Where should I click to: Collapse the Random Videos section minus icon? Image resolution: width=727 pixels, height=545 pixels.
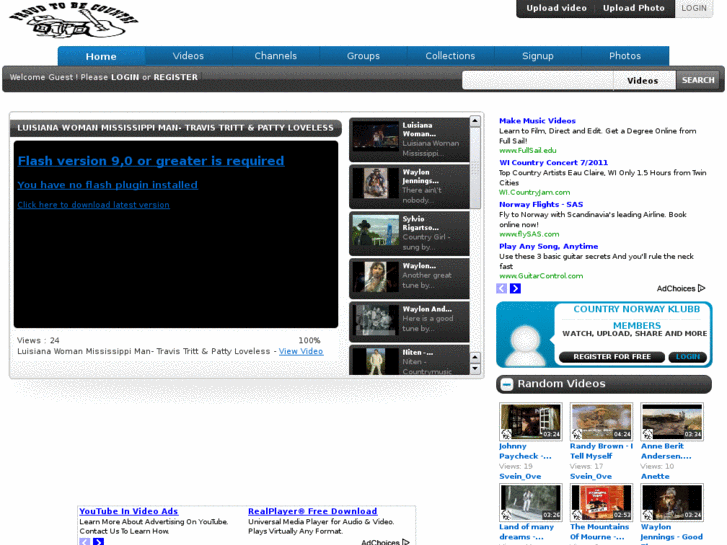click(x=507, y=385)
